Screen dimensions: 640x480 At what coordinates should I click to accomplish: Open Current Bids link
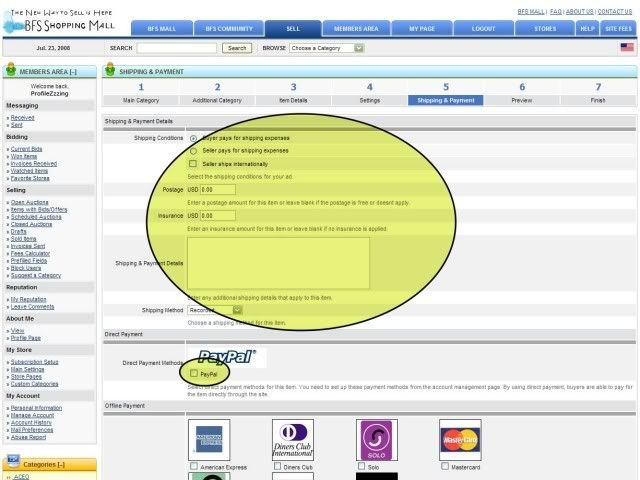tap(27, 149)
